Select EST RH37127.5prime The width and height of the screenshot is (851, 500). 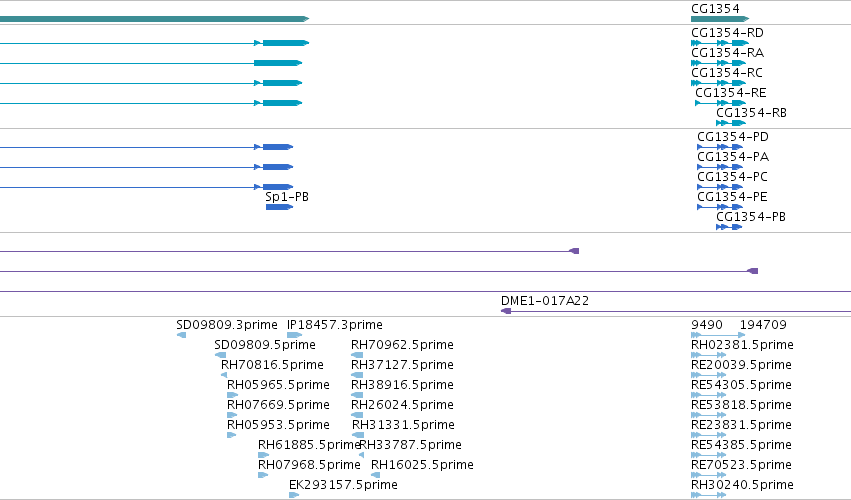[402, 365]
